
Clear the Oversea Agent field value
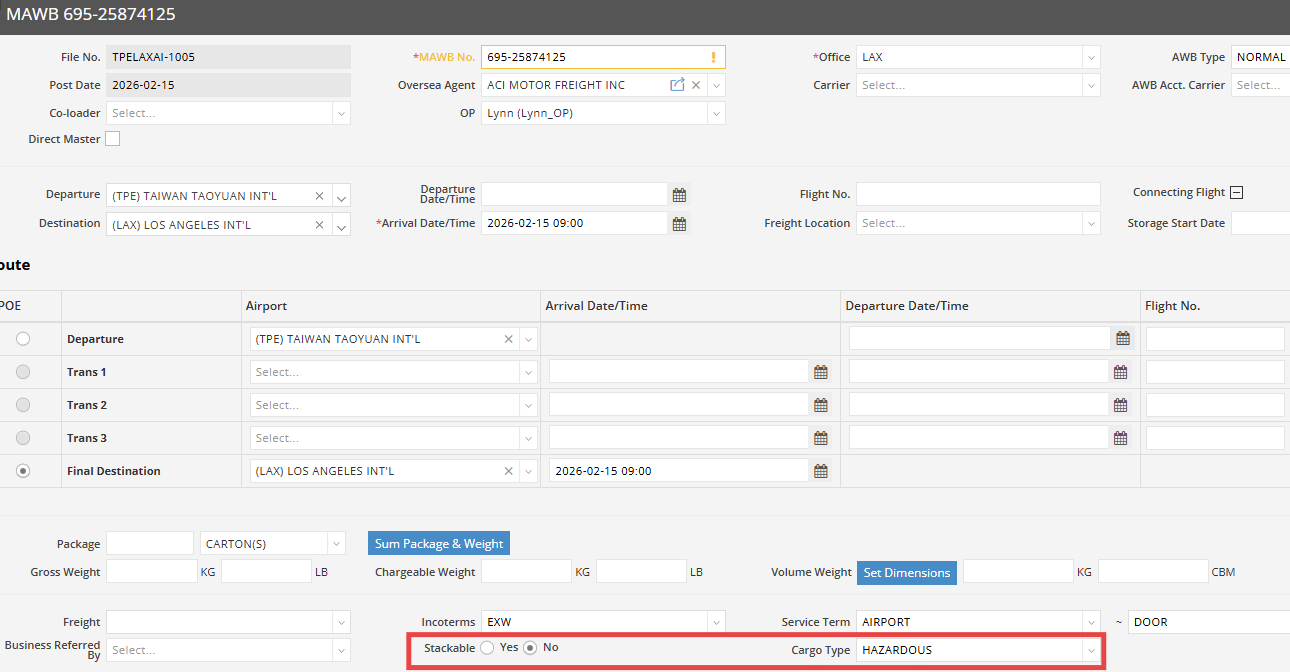click(x=696, y=85)
